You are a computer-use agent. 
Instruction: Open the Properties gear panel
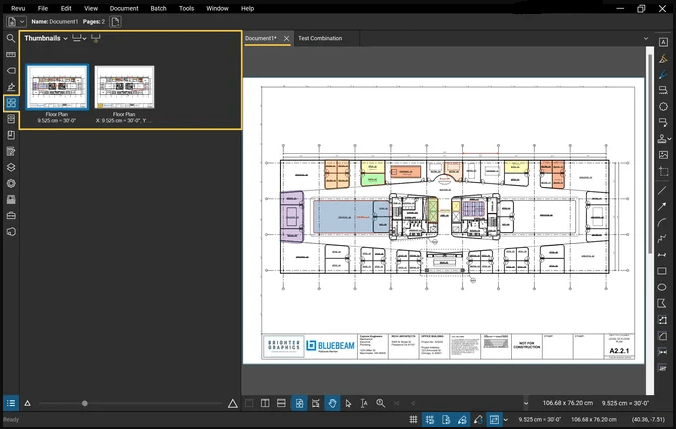pyautogui.click(x=11, y=183)
